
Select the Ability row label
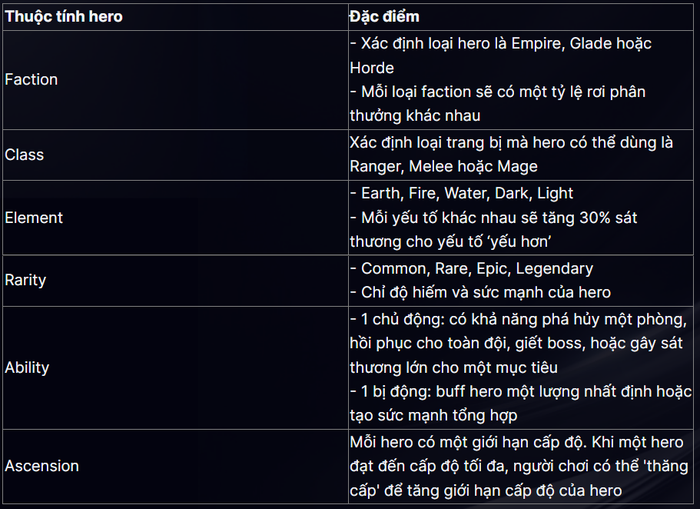[x=27, y=367]
